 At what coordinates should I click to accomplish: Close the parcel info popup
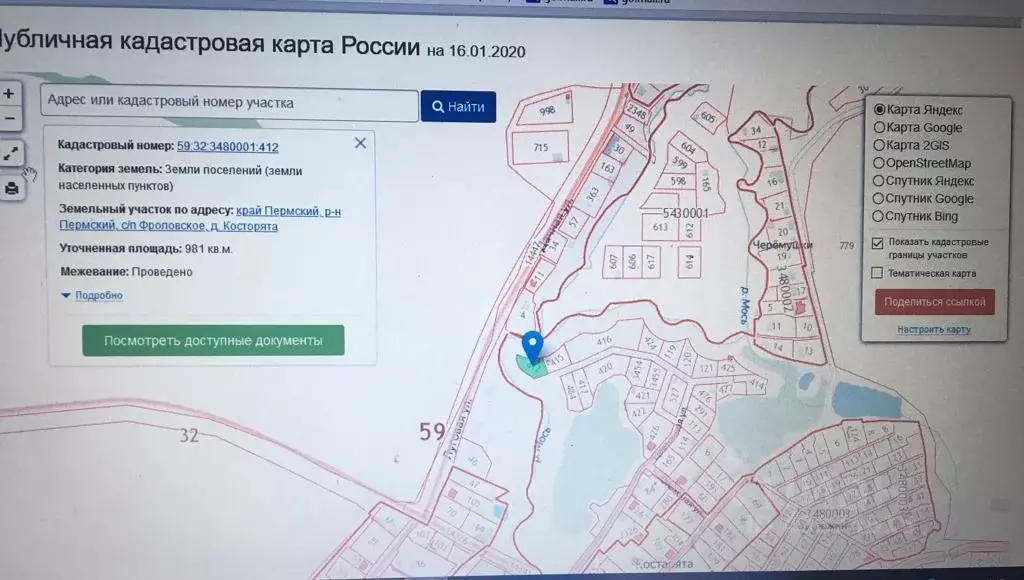click(x=360, y=143)
